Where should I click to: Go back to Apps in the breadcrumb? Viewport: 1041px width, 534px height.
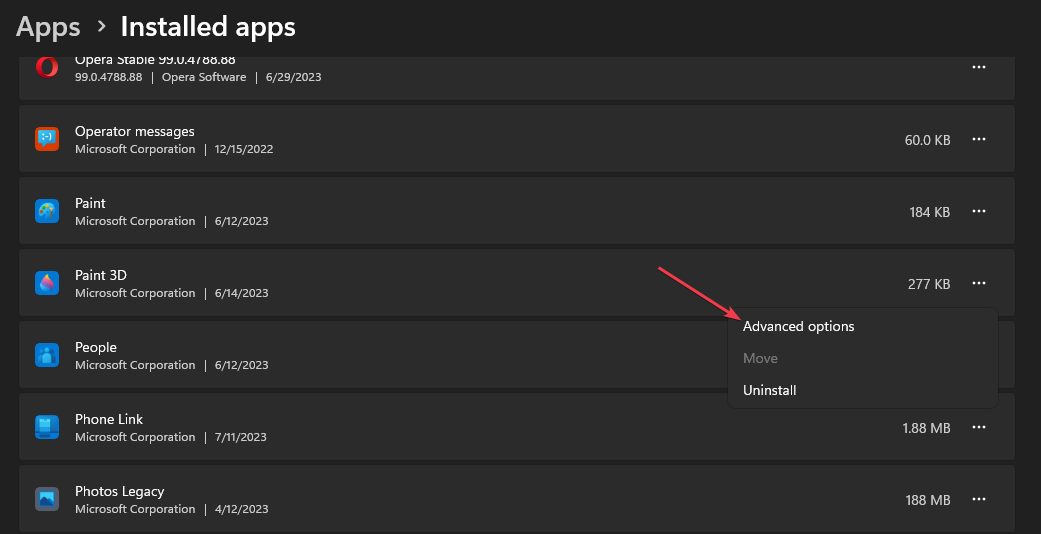tap(48, 27)
